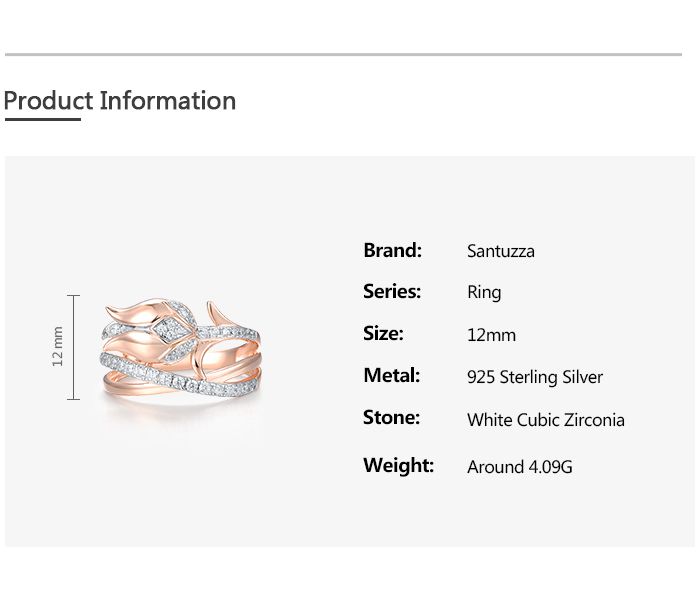Click the dark underline beneath Product Information
Screen dimensions: 700x607
[x=42, y=120]
